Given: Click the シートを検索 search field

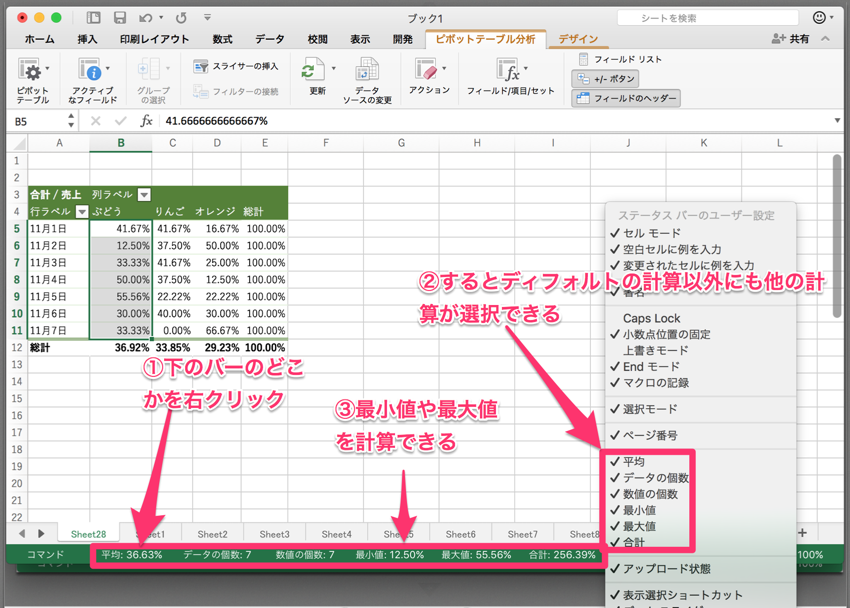Looking at the screenshot, I should [x=707, y=18].
